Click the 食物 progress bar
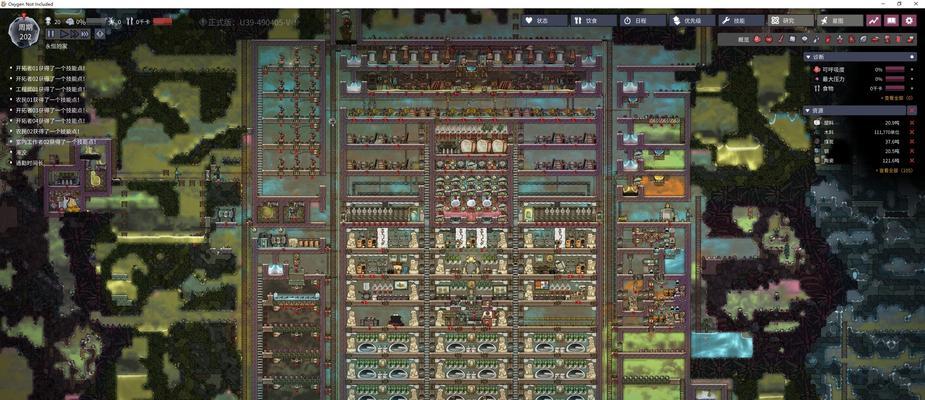This screenshot has width=925, height=400. coord(895,88)
